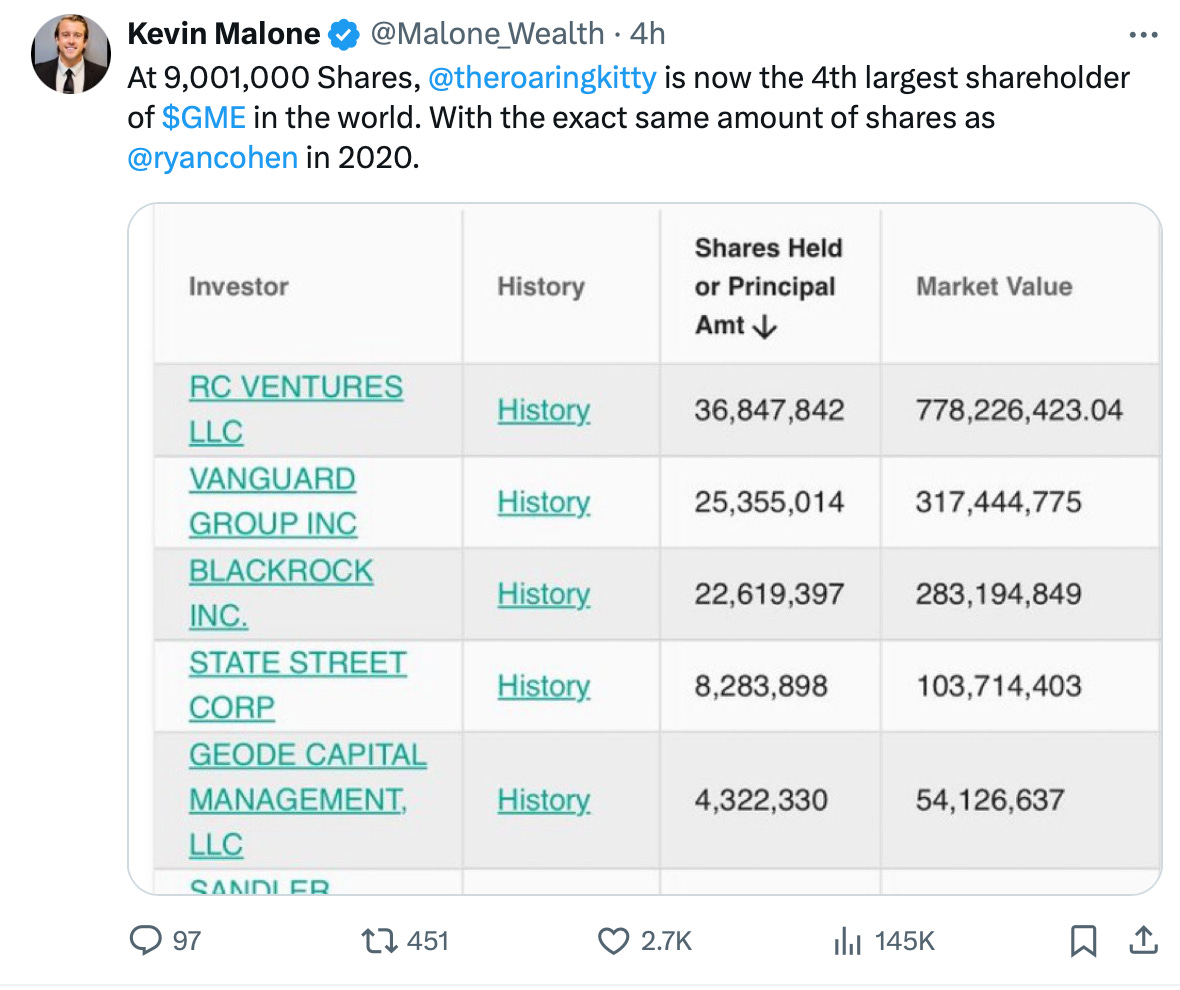The width and height of the screenshot is (1180, 990).
Task: Open VANGUARD GROUP INC investor link
Action: click(273, 501)
